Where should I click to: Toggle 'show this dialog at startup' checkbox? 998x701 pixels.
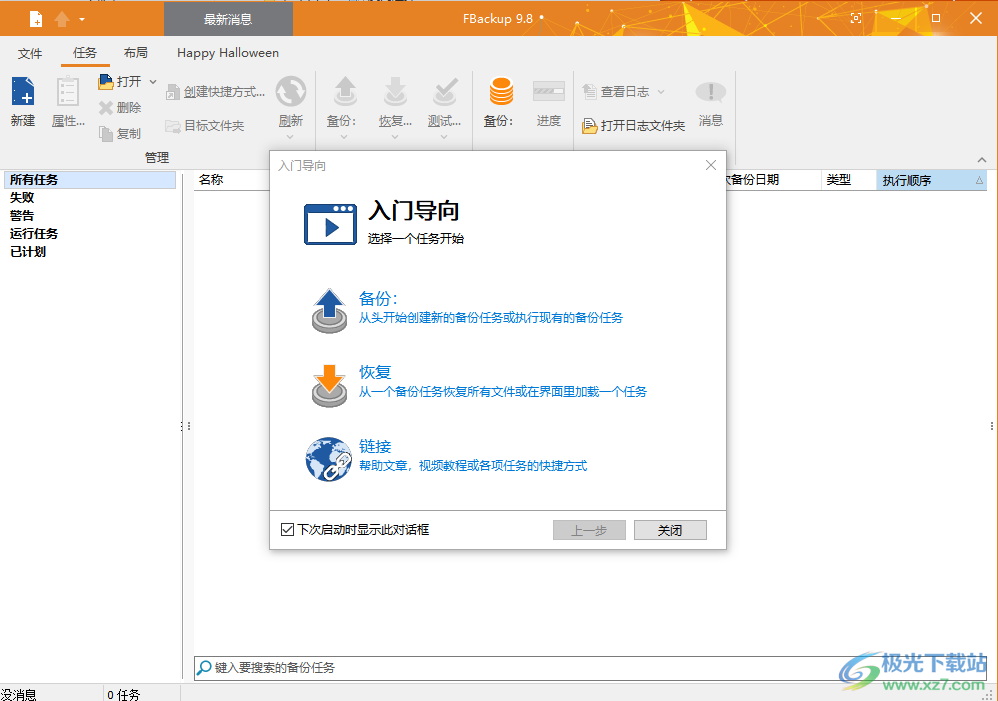(287, 530)
